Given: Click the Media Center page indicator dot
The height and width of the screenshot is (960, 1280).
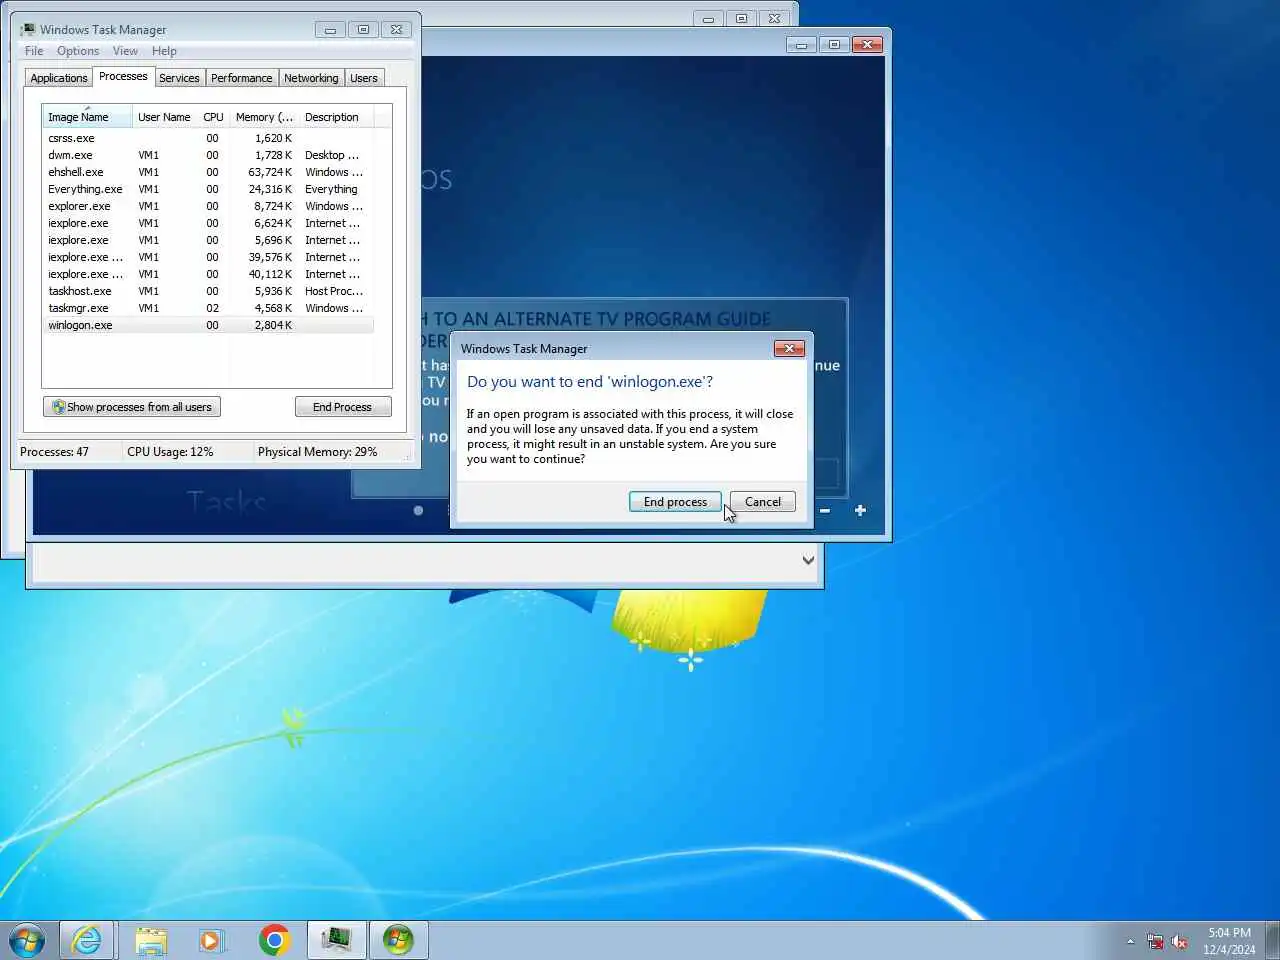Looking at the screenshot, I should click(x=418, y=510).
